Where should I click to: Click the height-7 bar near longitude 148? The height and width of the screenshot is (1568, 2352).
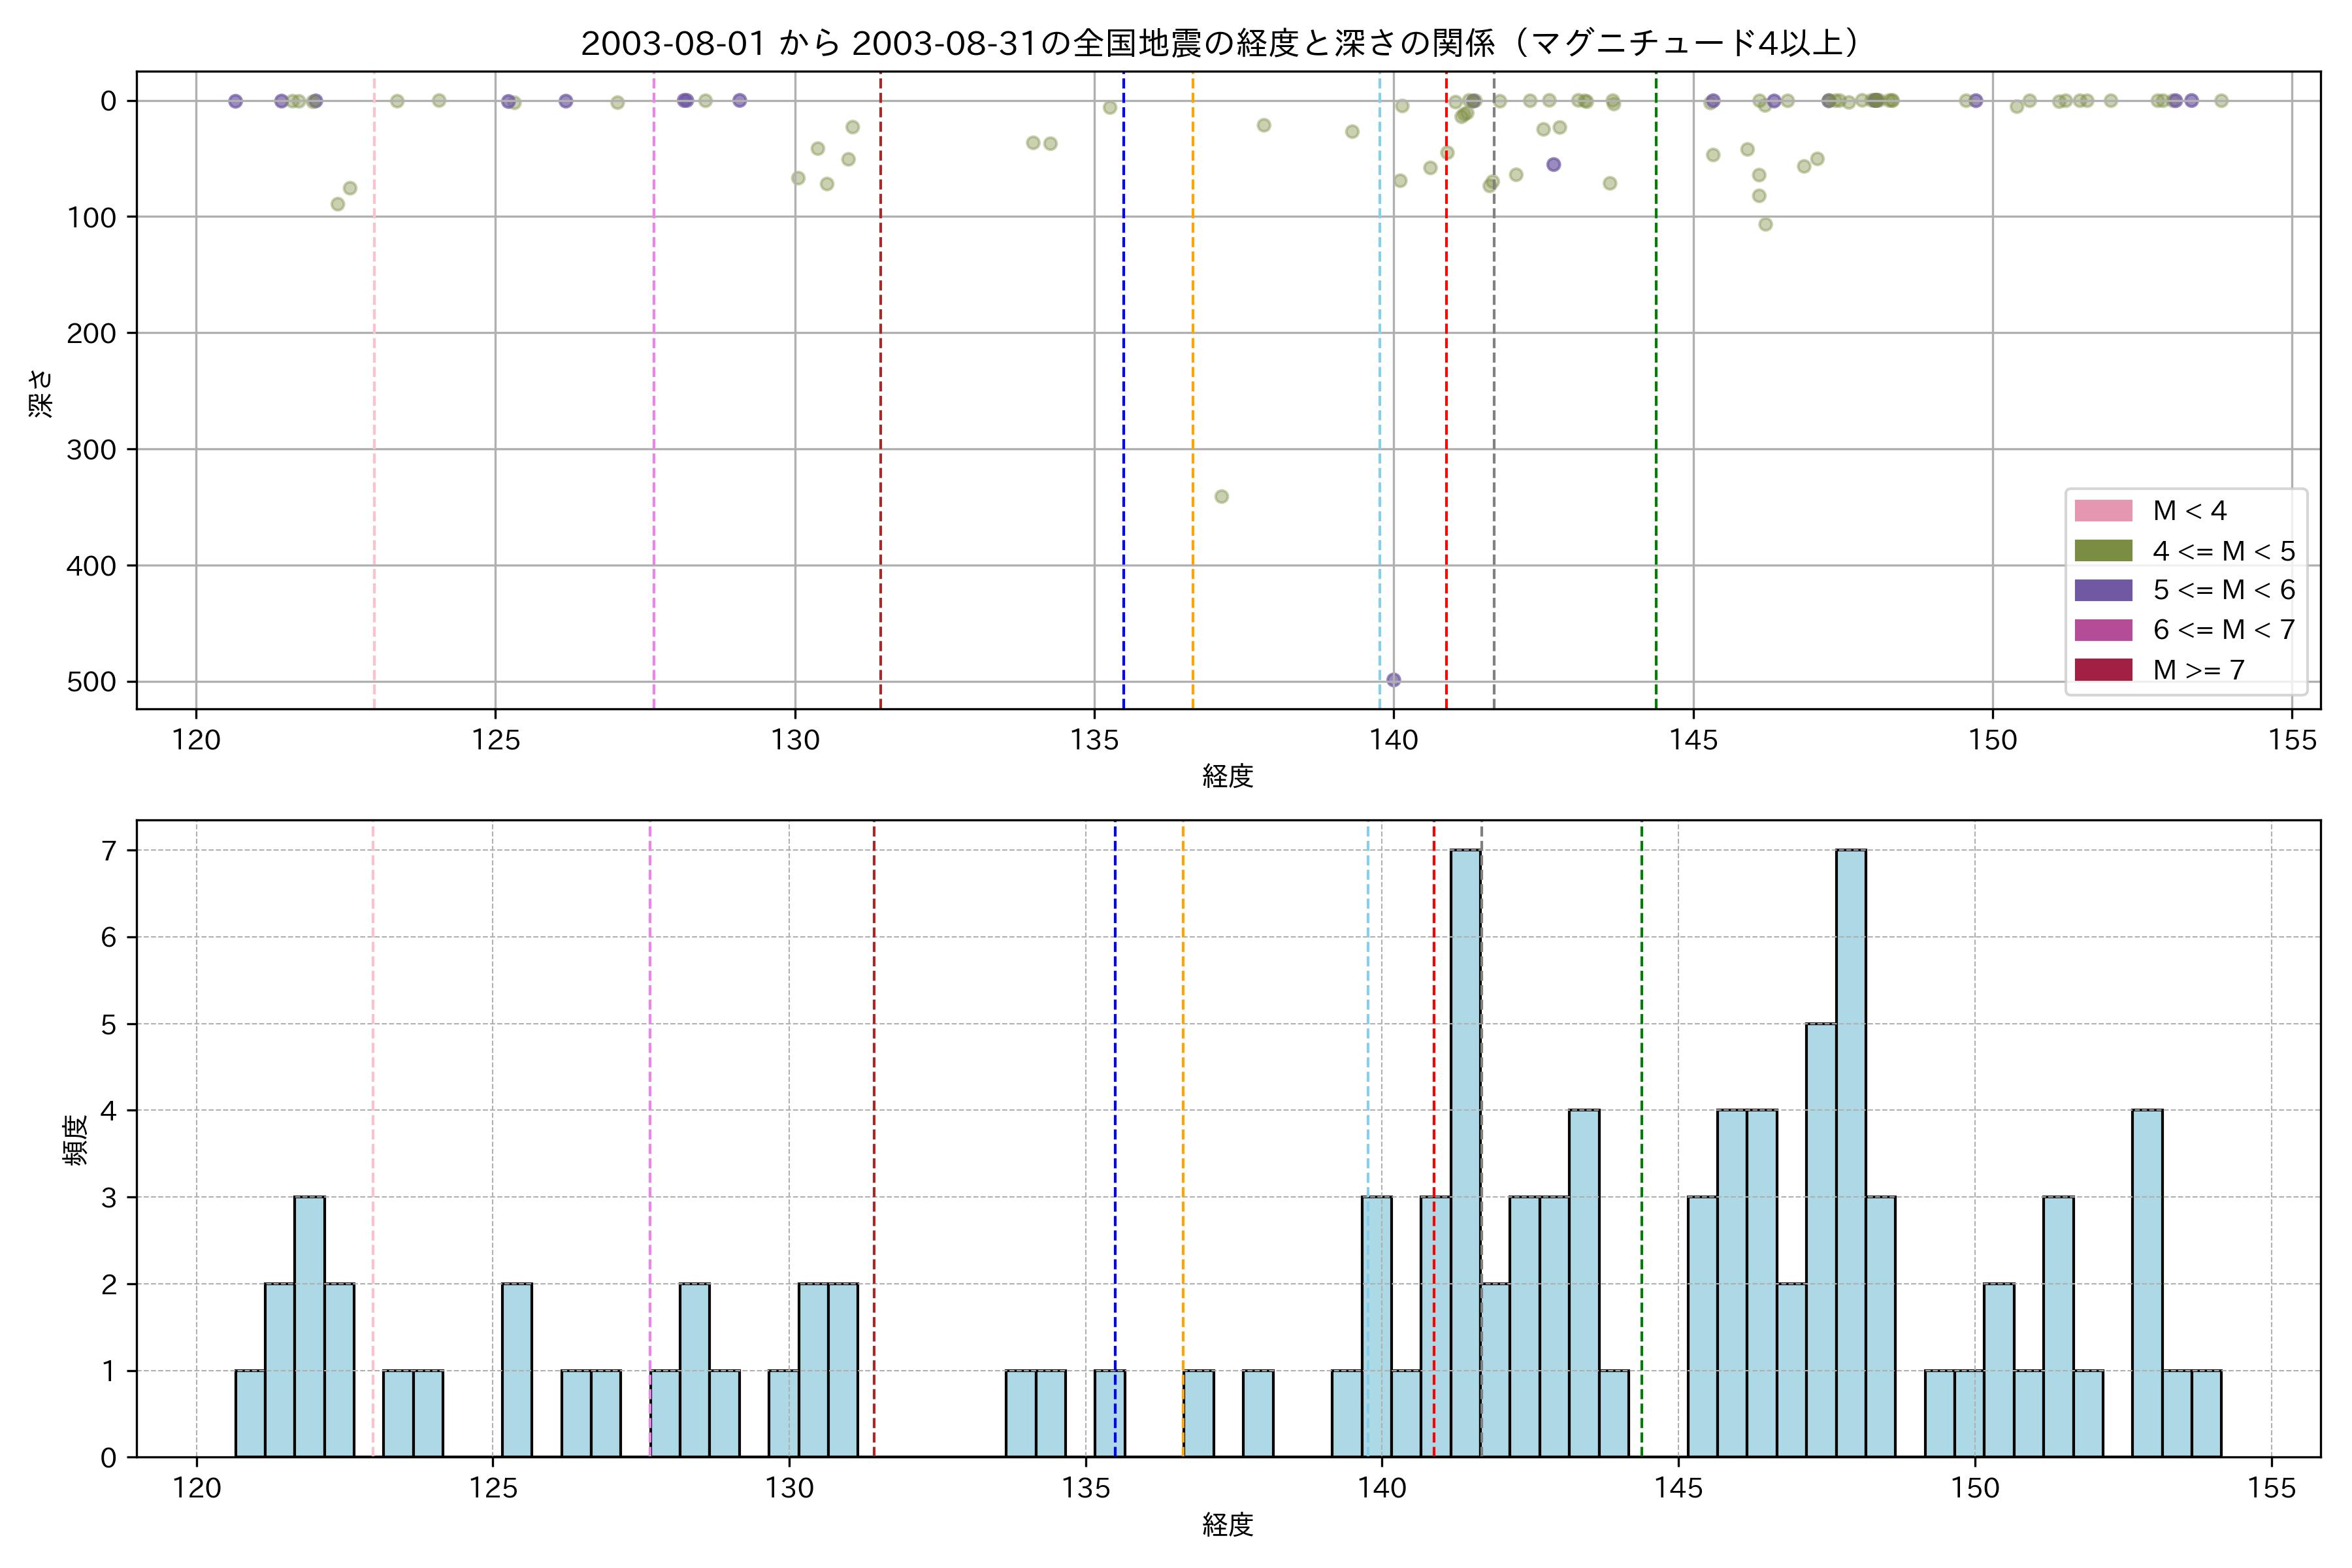1850,1150
